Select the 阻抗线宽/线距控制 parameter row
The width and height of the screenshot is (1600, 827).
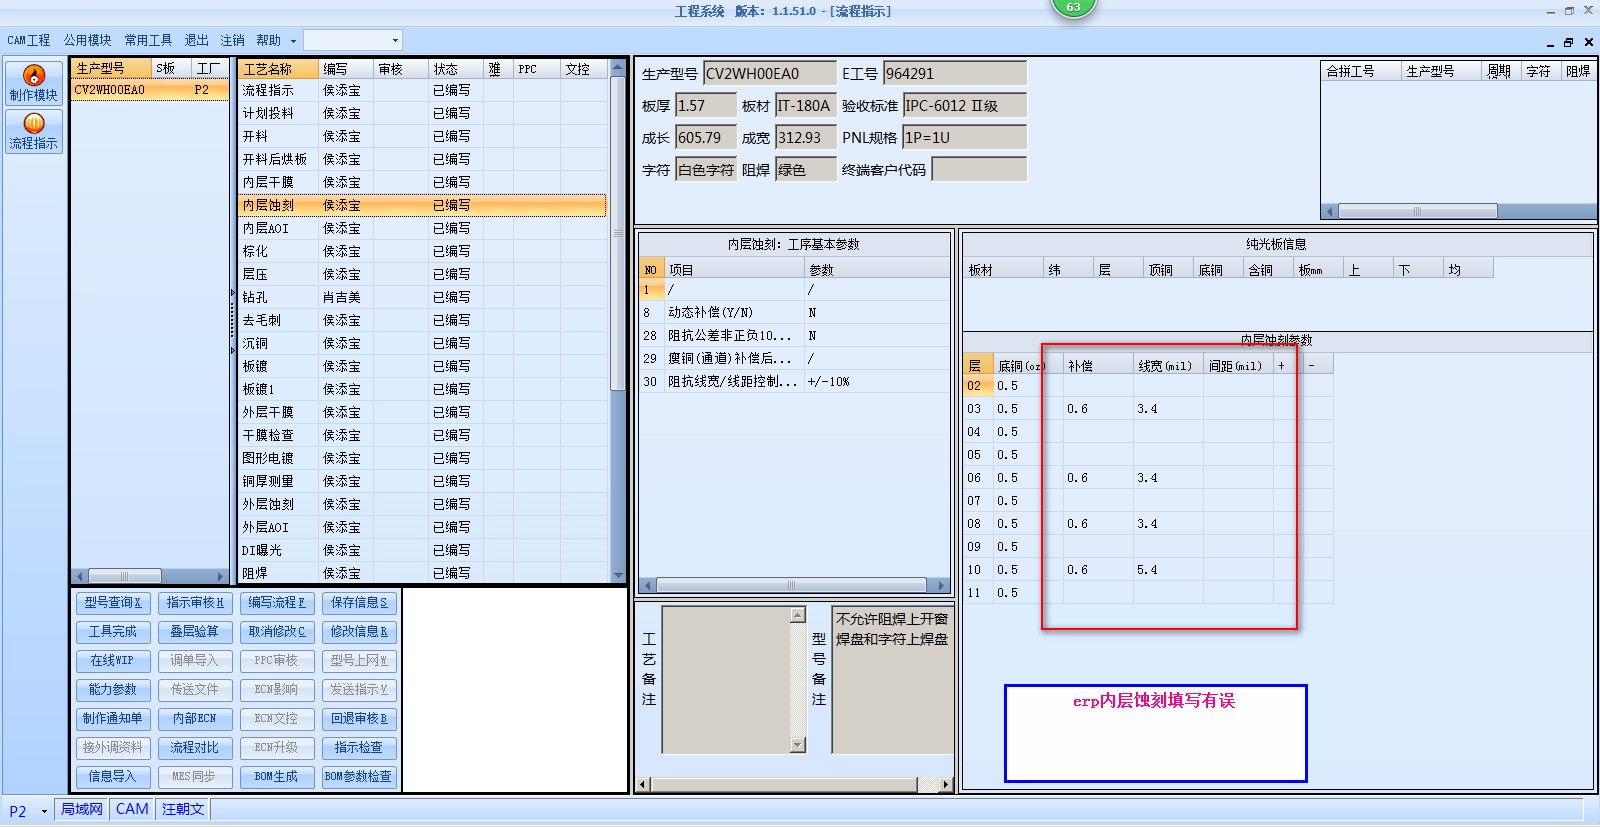[794, 382]
